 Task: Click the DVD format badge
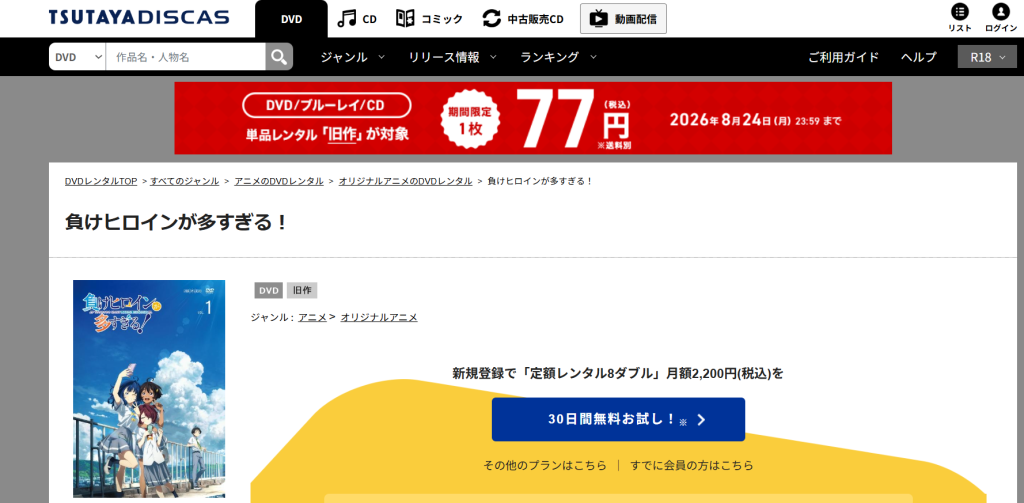tap(268, 291)
